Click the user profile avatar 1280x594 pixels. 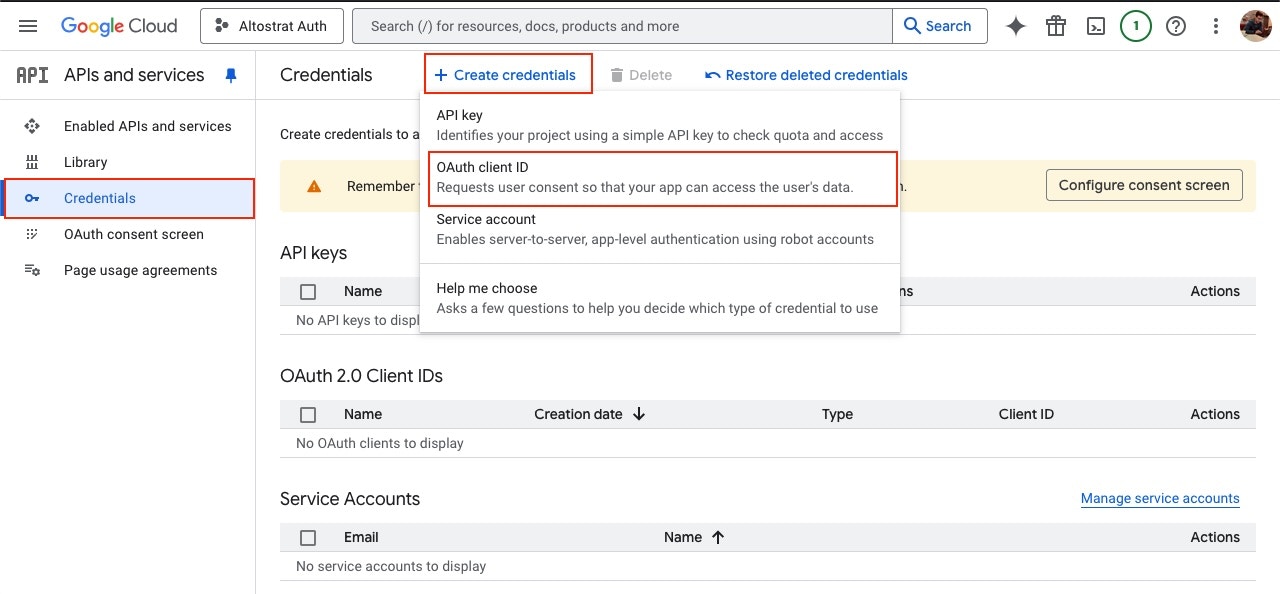pos(1256,26)
